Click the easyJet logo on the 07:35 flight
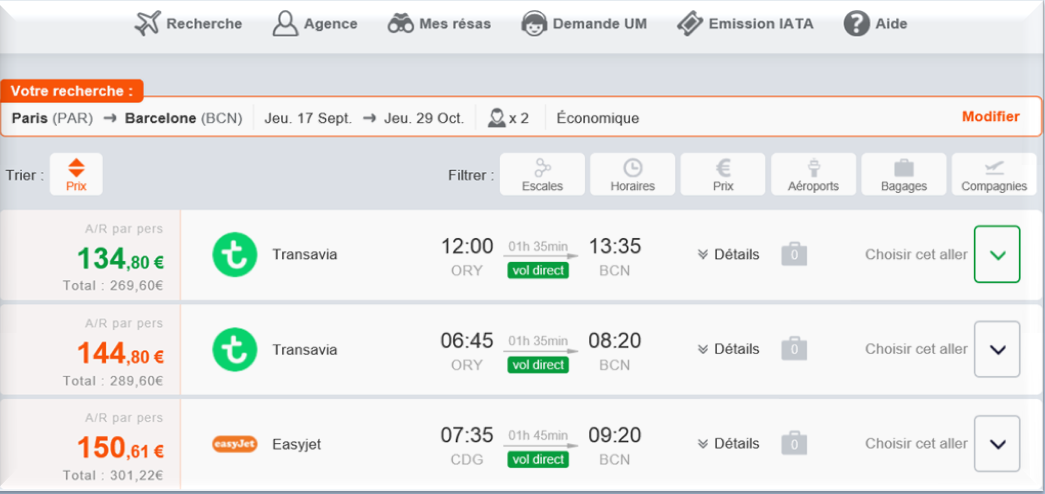The height and width of the screenshot is (494, 1045). click(x=235, y=444)
